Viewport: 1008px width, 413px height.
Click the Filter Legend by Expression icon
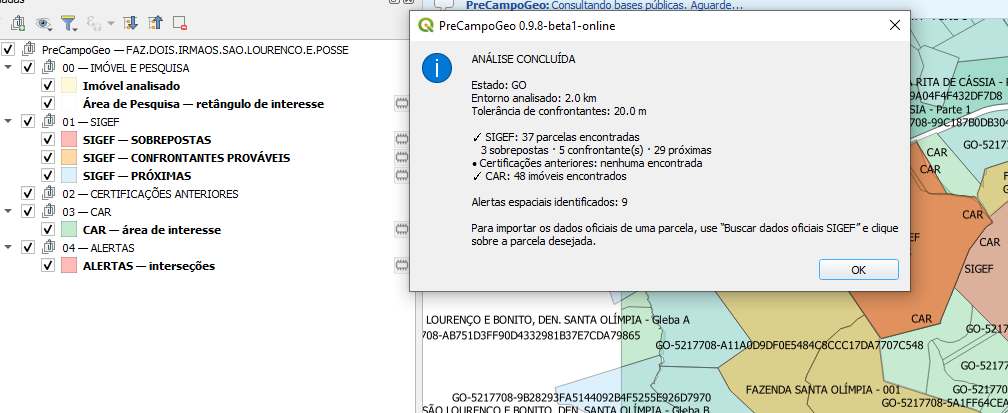[94, 24]
